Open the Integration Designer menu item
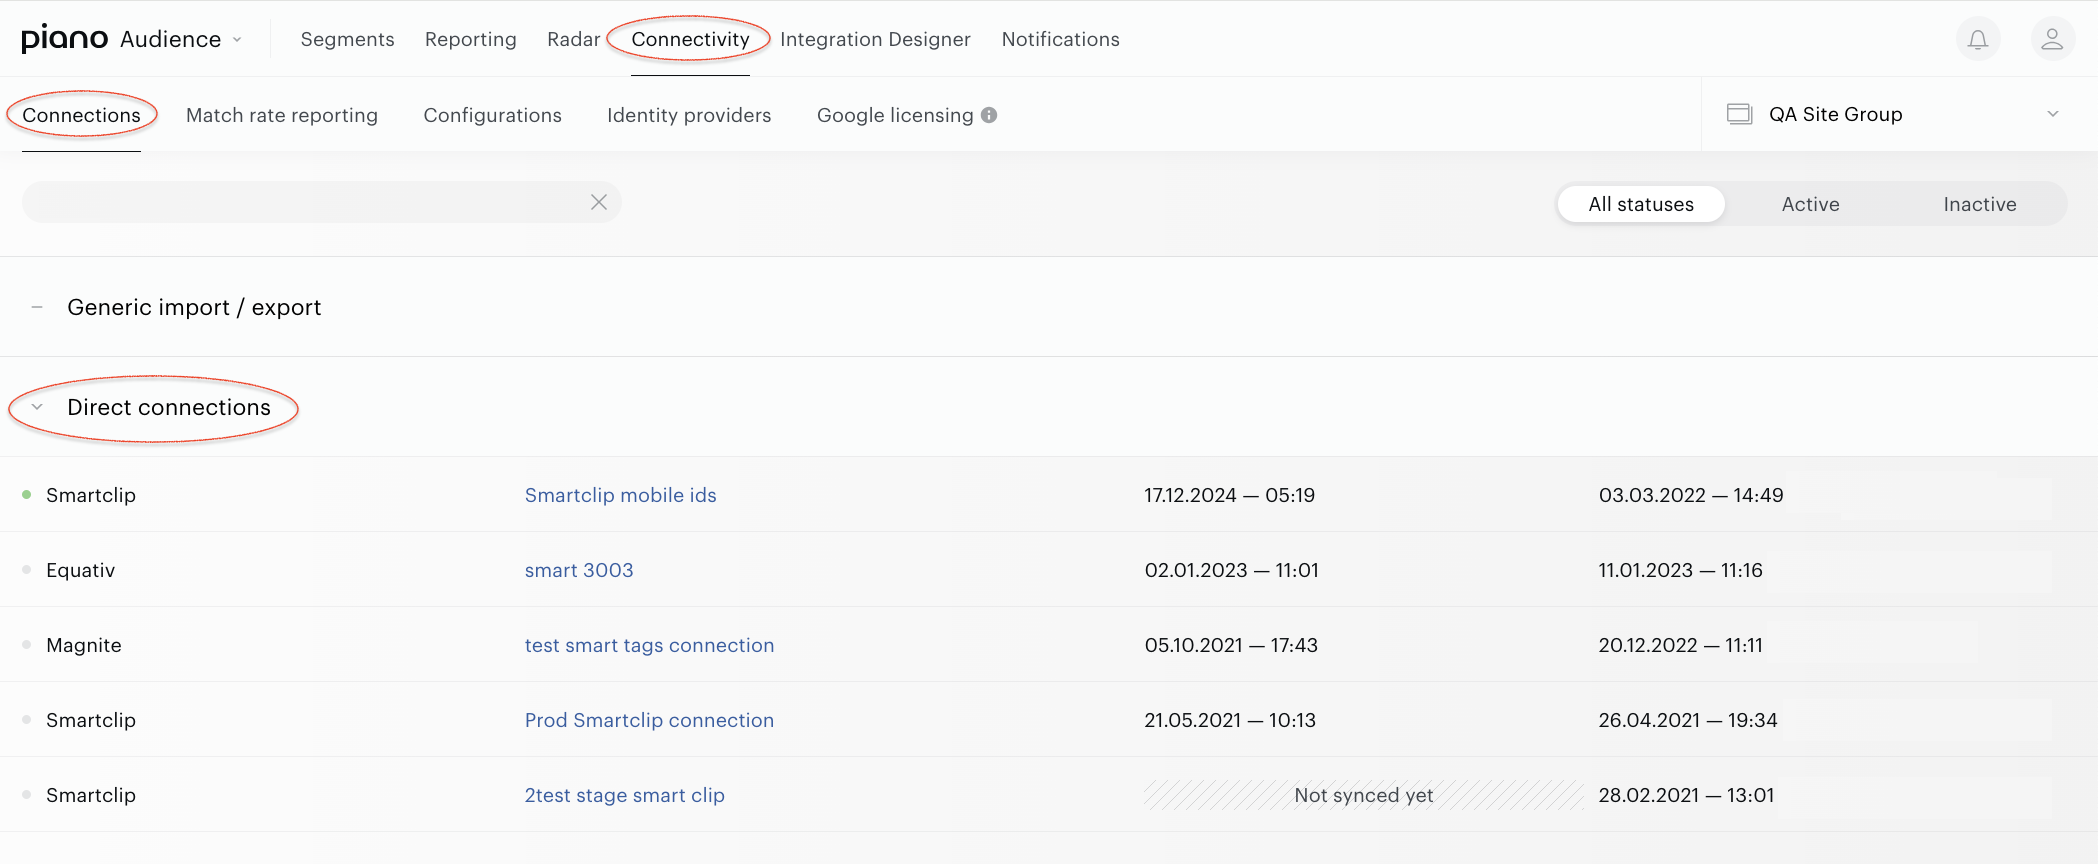 tap(875, 39)
